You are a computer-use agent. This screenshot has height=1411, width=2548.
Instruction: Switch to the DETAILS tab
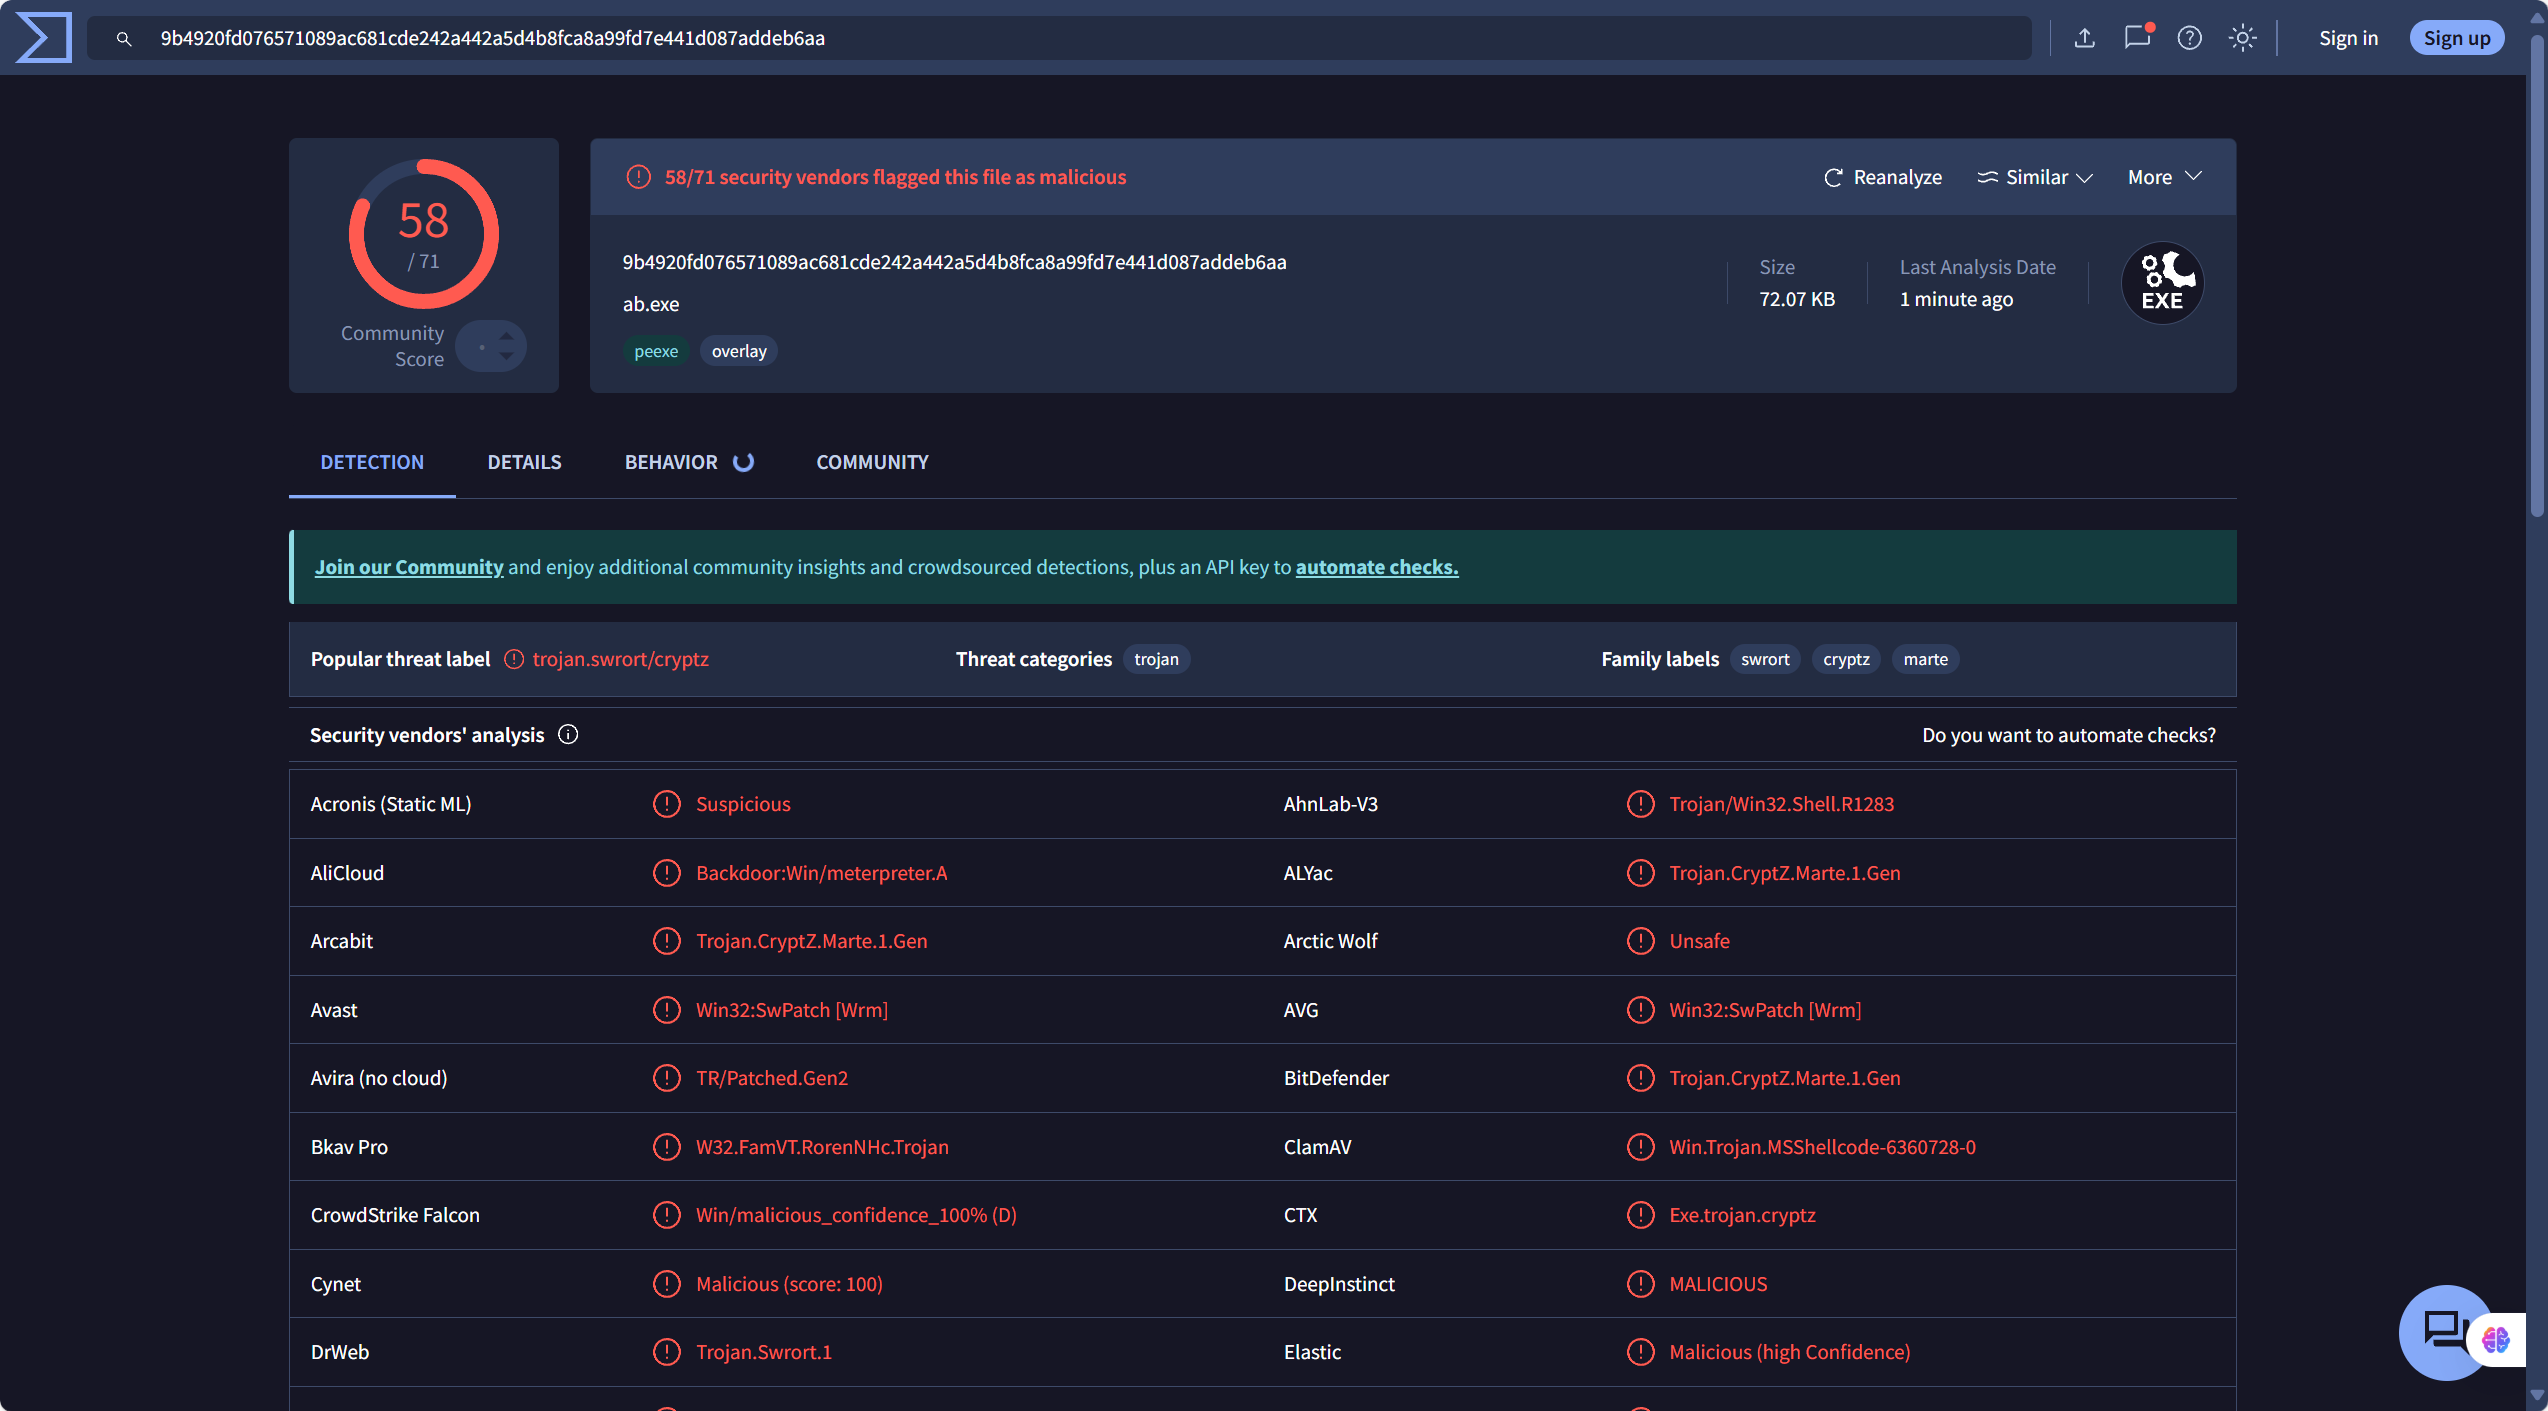[x=524, y=462]
